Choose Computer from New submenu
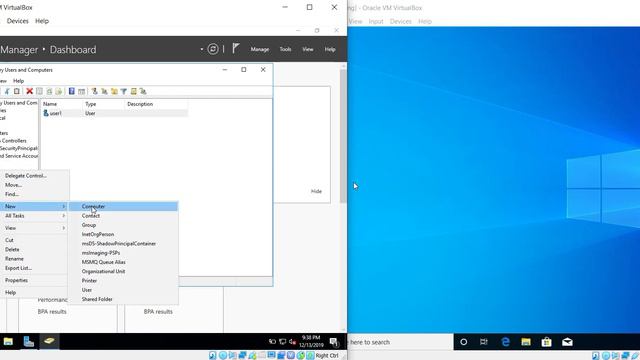640x360 pixels. tap(123, 206)
